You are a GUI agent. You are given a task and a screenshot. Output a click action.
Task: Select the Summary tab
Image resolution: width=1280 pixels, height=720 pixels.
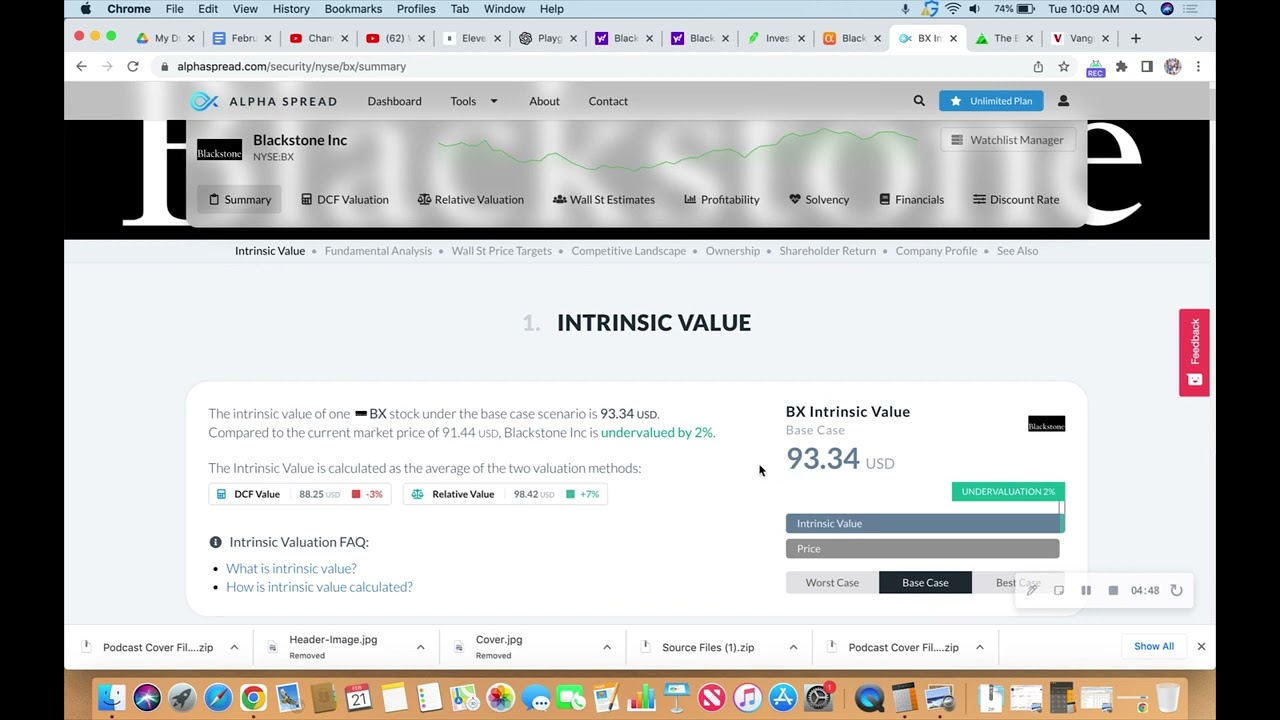(x=240, y=200)
